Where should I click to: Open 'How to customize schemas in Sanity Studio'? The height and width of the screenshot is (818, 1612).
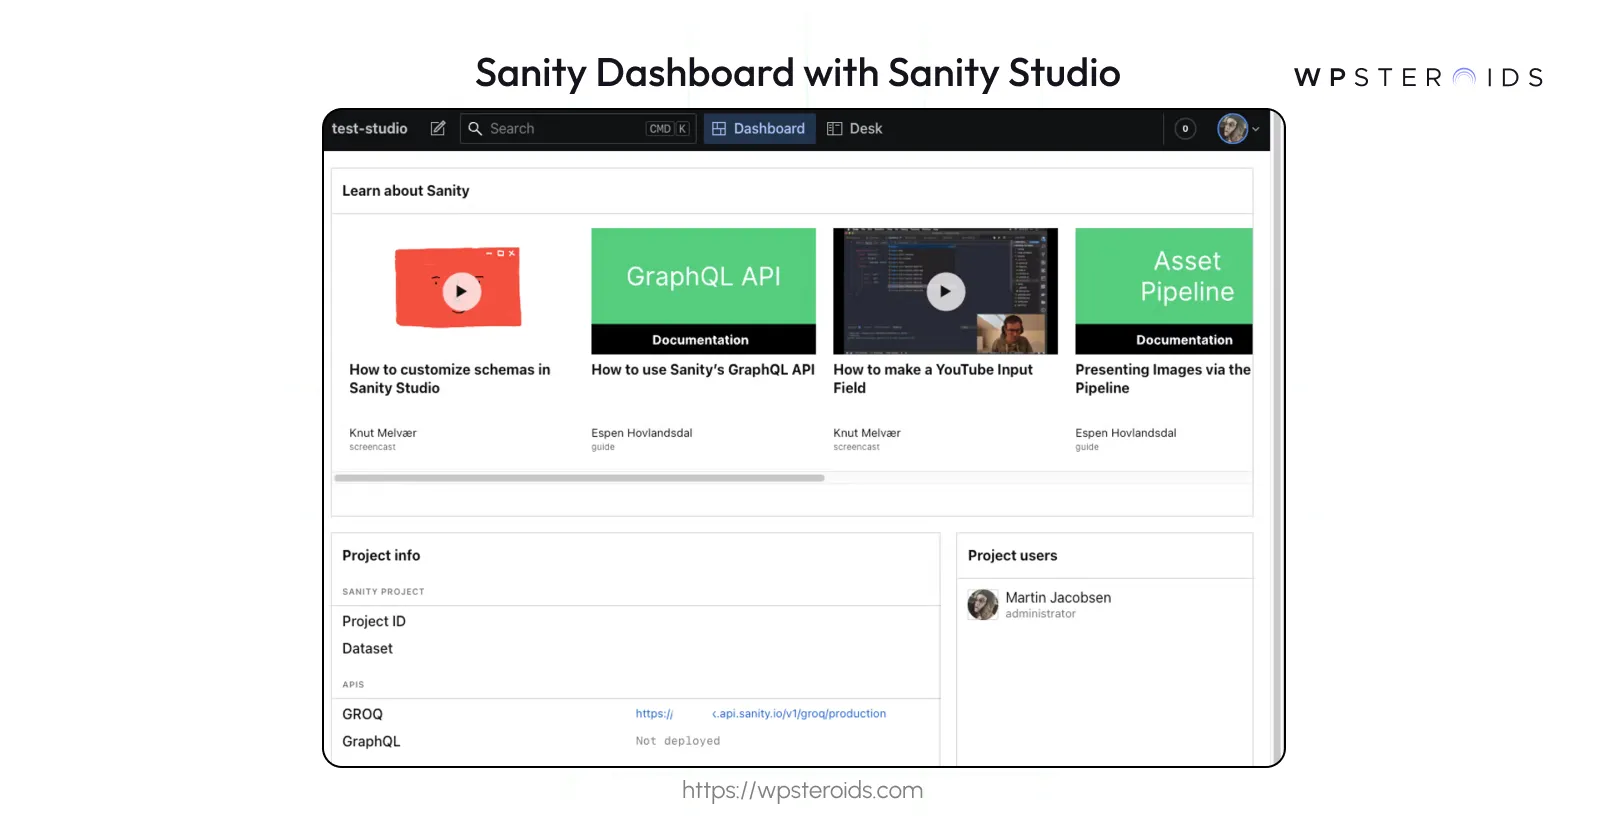[450, 379]
